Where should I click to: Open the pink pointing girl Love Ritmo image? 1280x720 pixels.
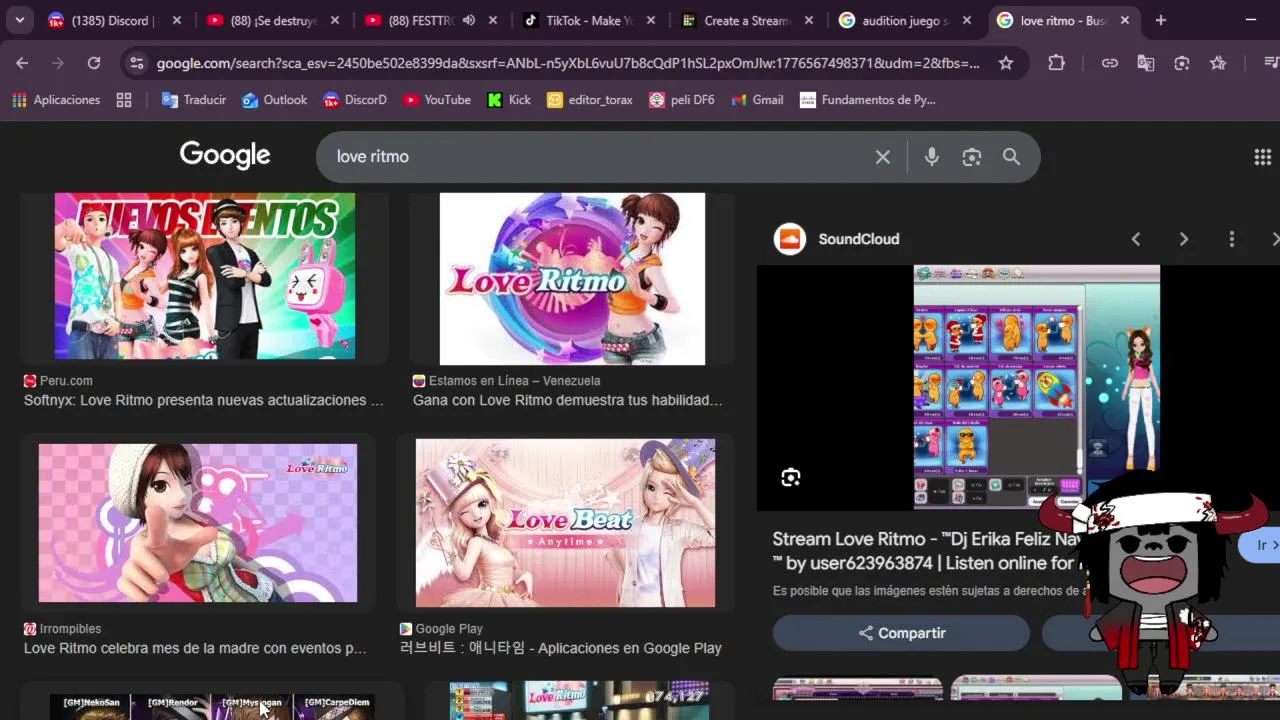pos(198,523)
